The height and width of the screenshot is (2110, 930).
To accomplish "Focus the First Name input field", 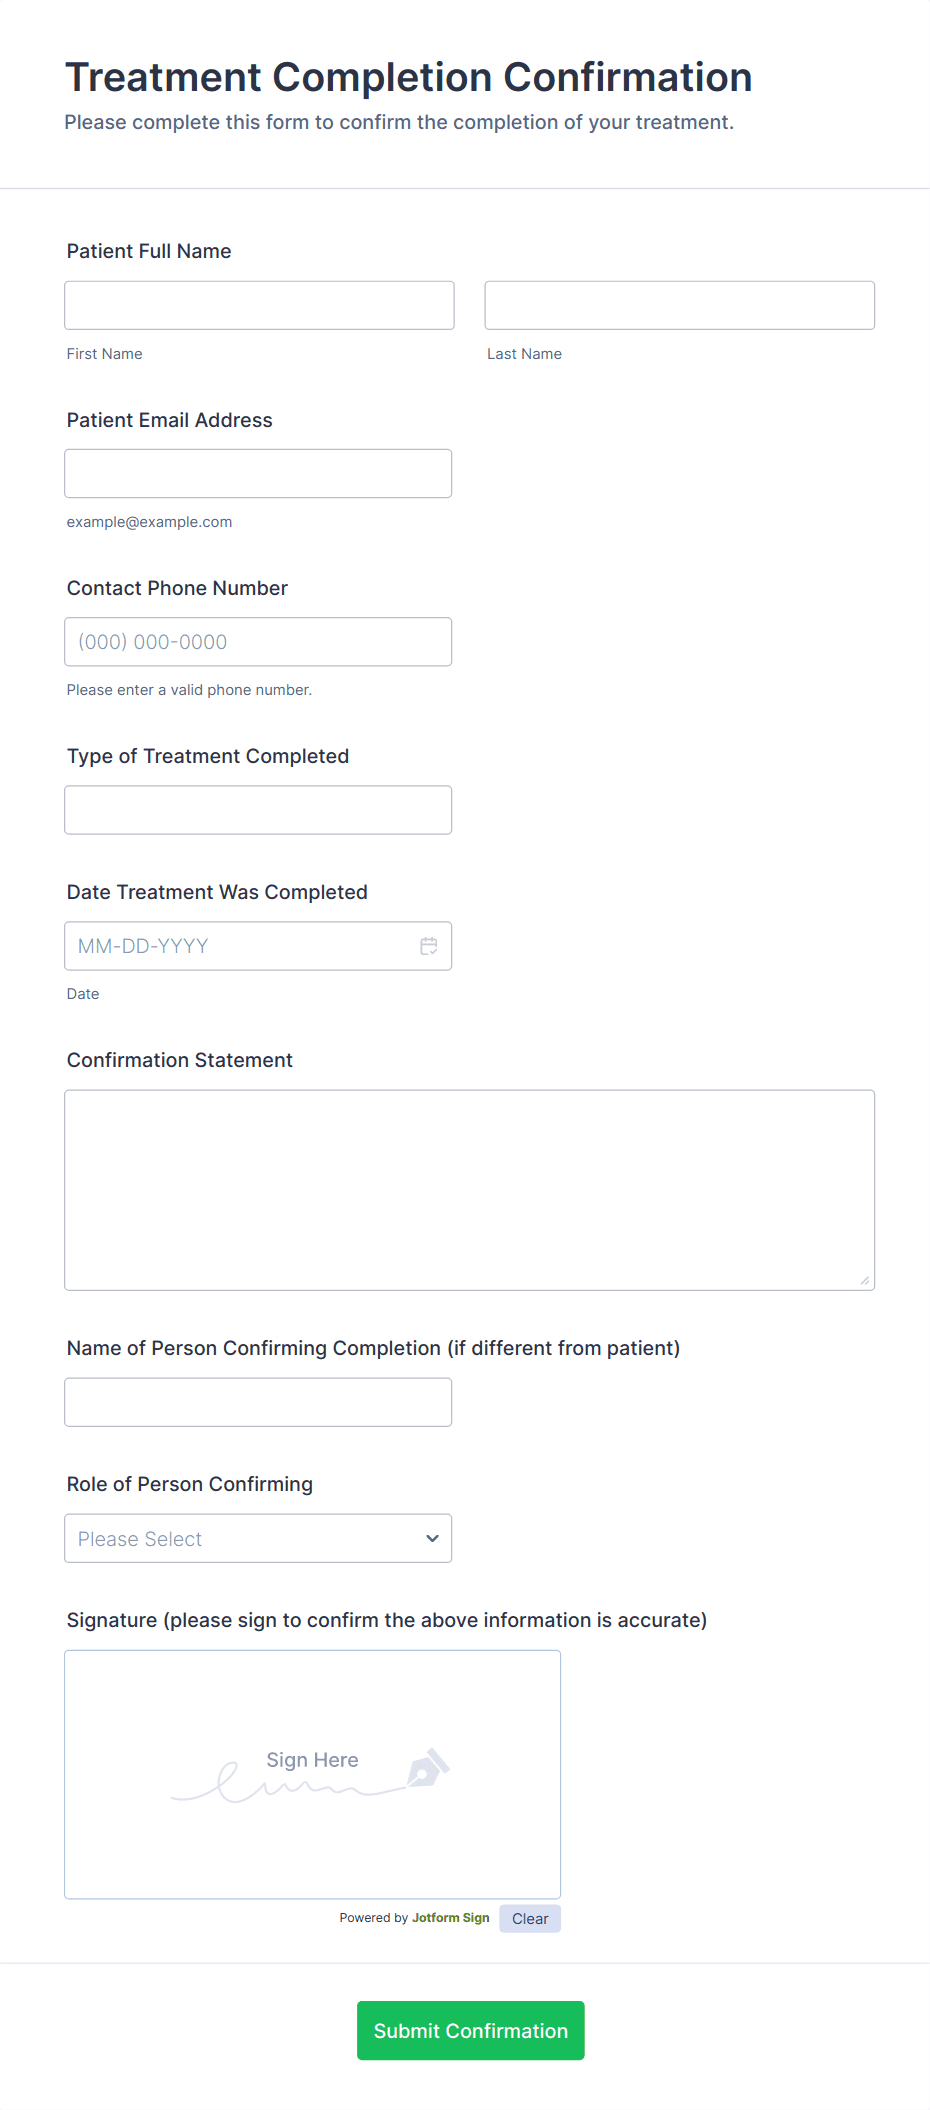I will [259, 305].
